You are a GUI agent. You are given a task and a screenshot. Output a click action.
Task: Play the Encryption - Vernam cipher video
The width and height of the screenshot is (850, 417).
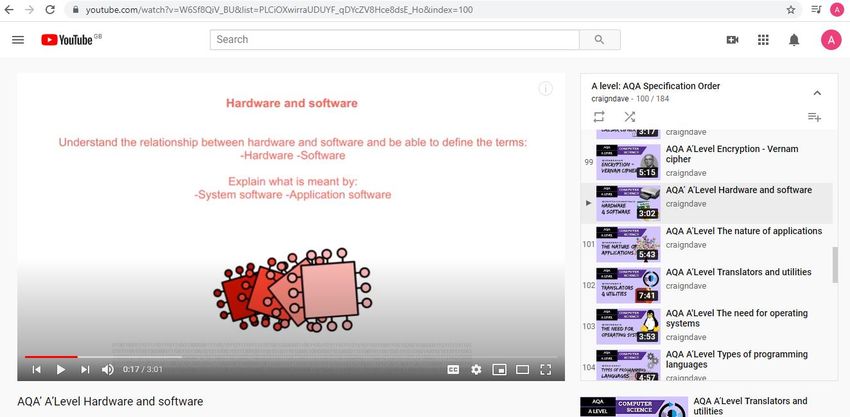click(732, 154)
